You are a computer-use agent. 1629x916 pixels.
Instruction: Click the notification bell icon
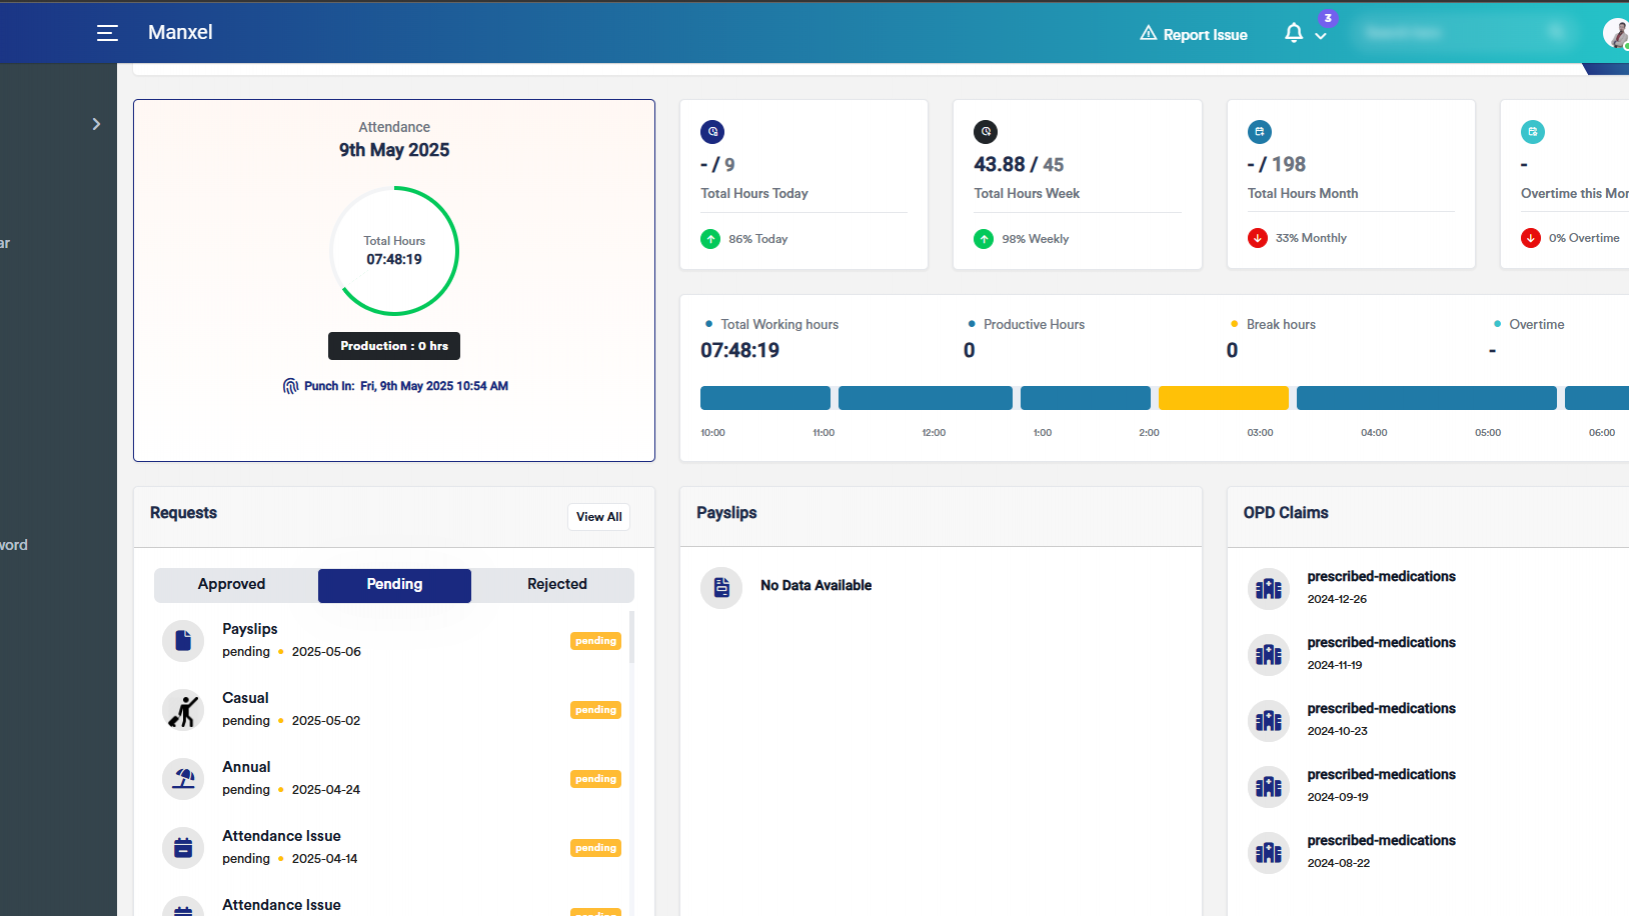(x=1293, y=33)
